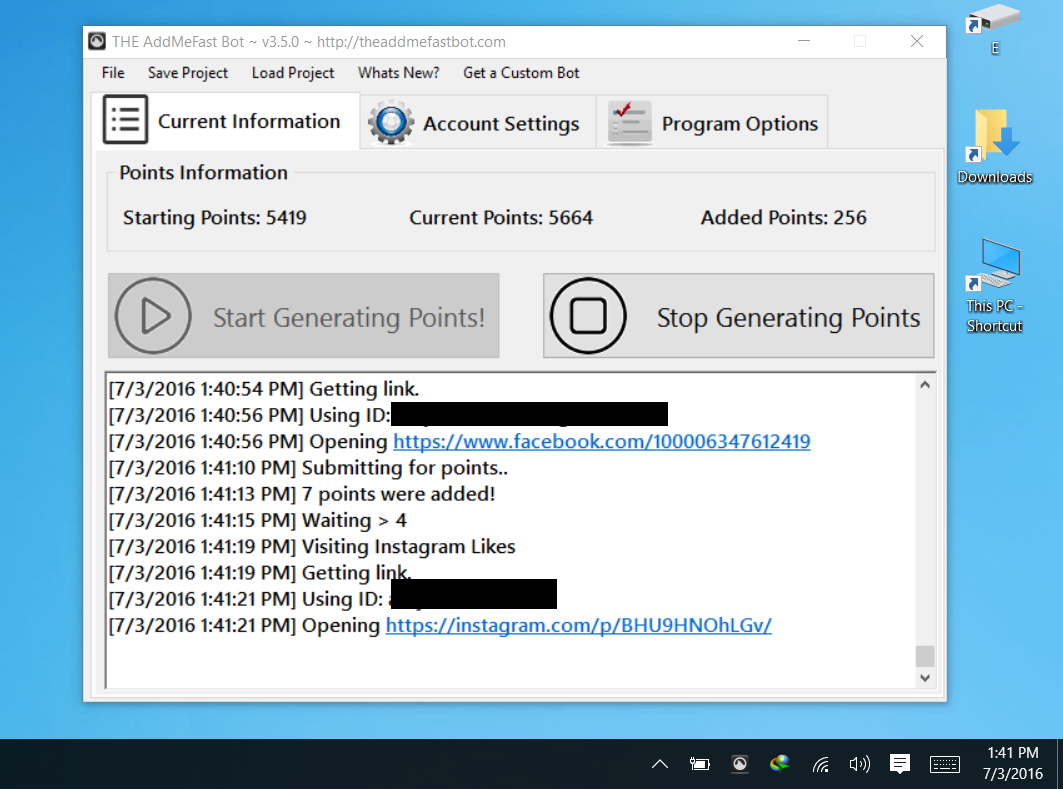The height and width of the screenshot is (789, 1063).
Task: Open the Whats New? menu item
Action: coord(399,73)
